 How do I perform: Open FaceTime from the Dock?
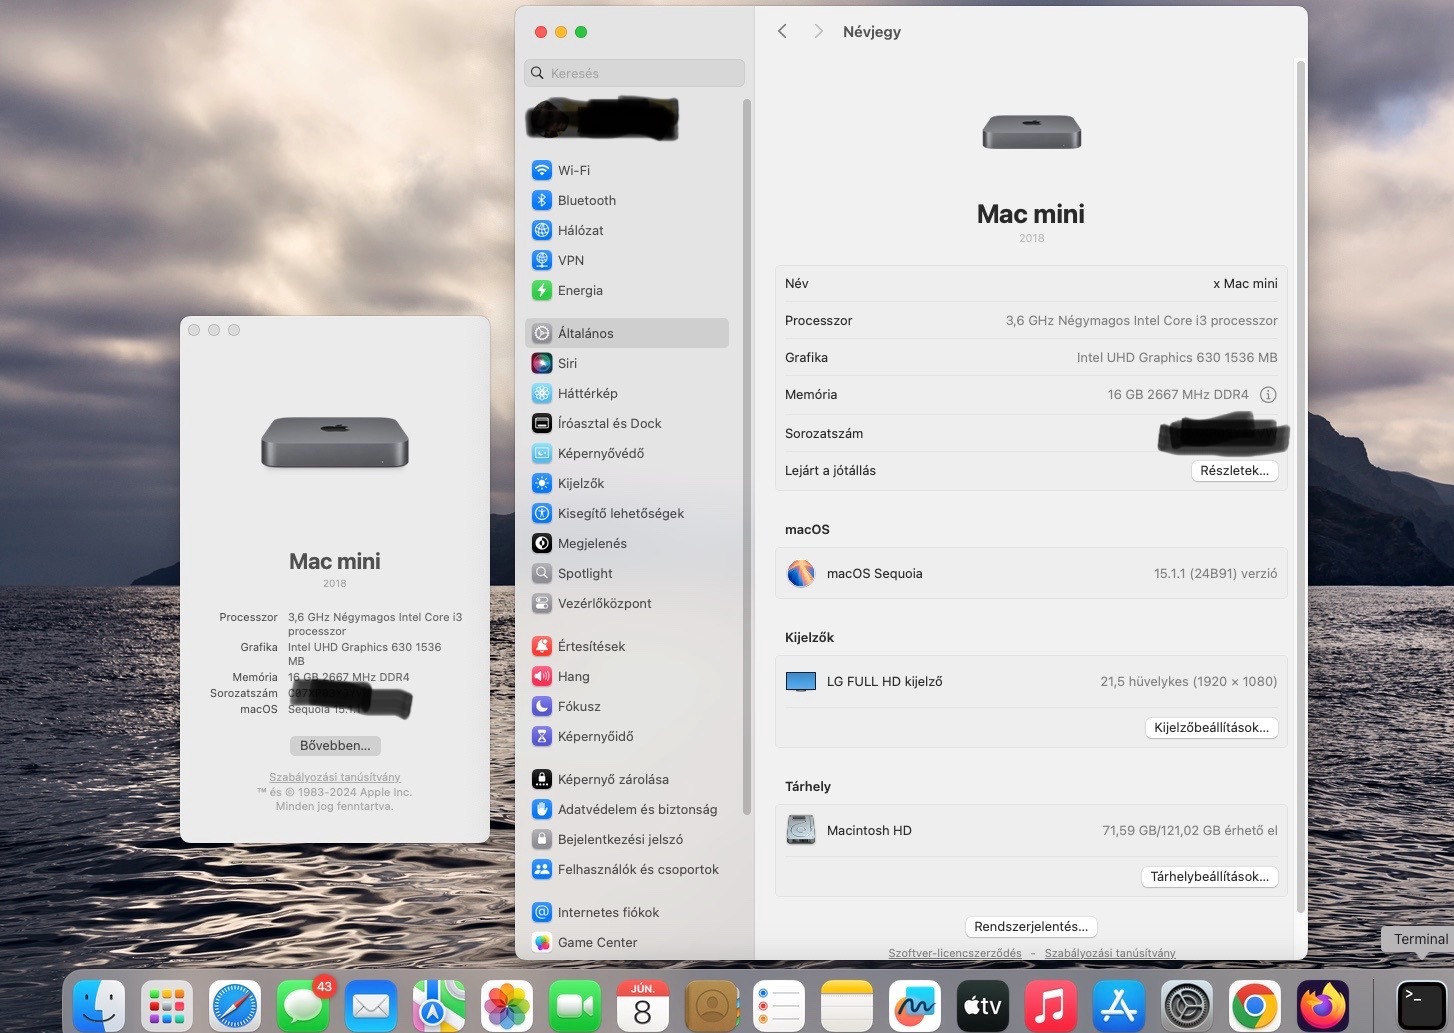[x=575, y=1005]
